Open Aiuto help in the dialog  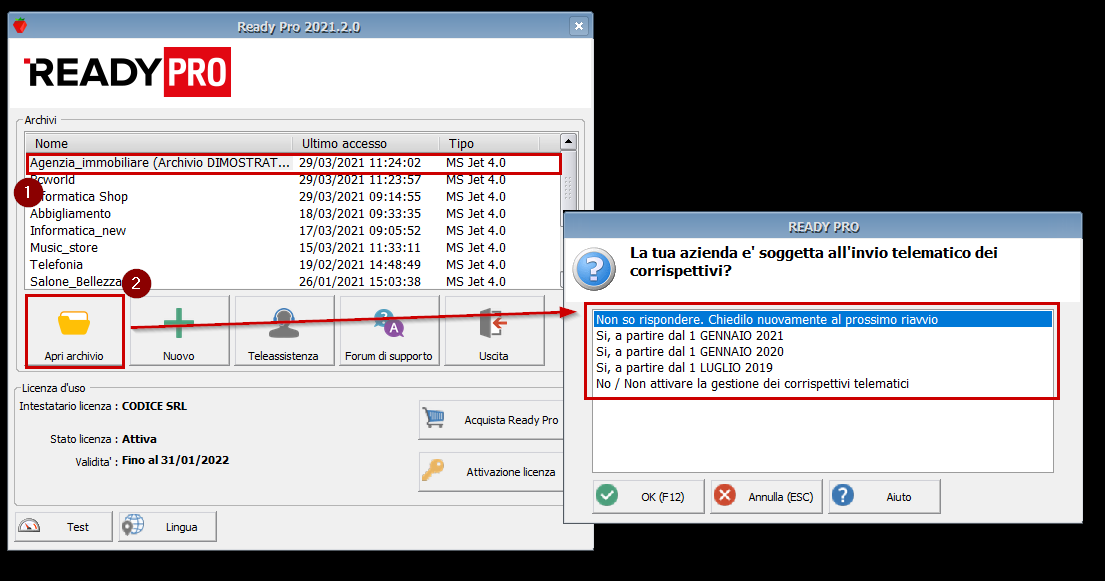coord(884,496)
